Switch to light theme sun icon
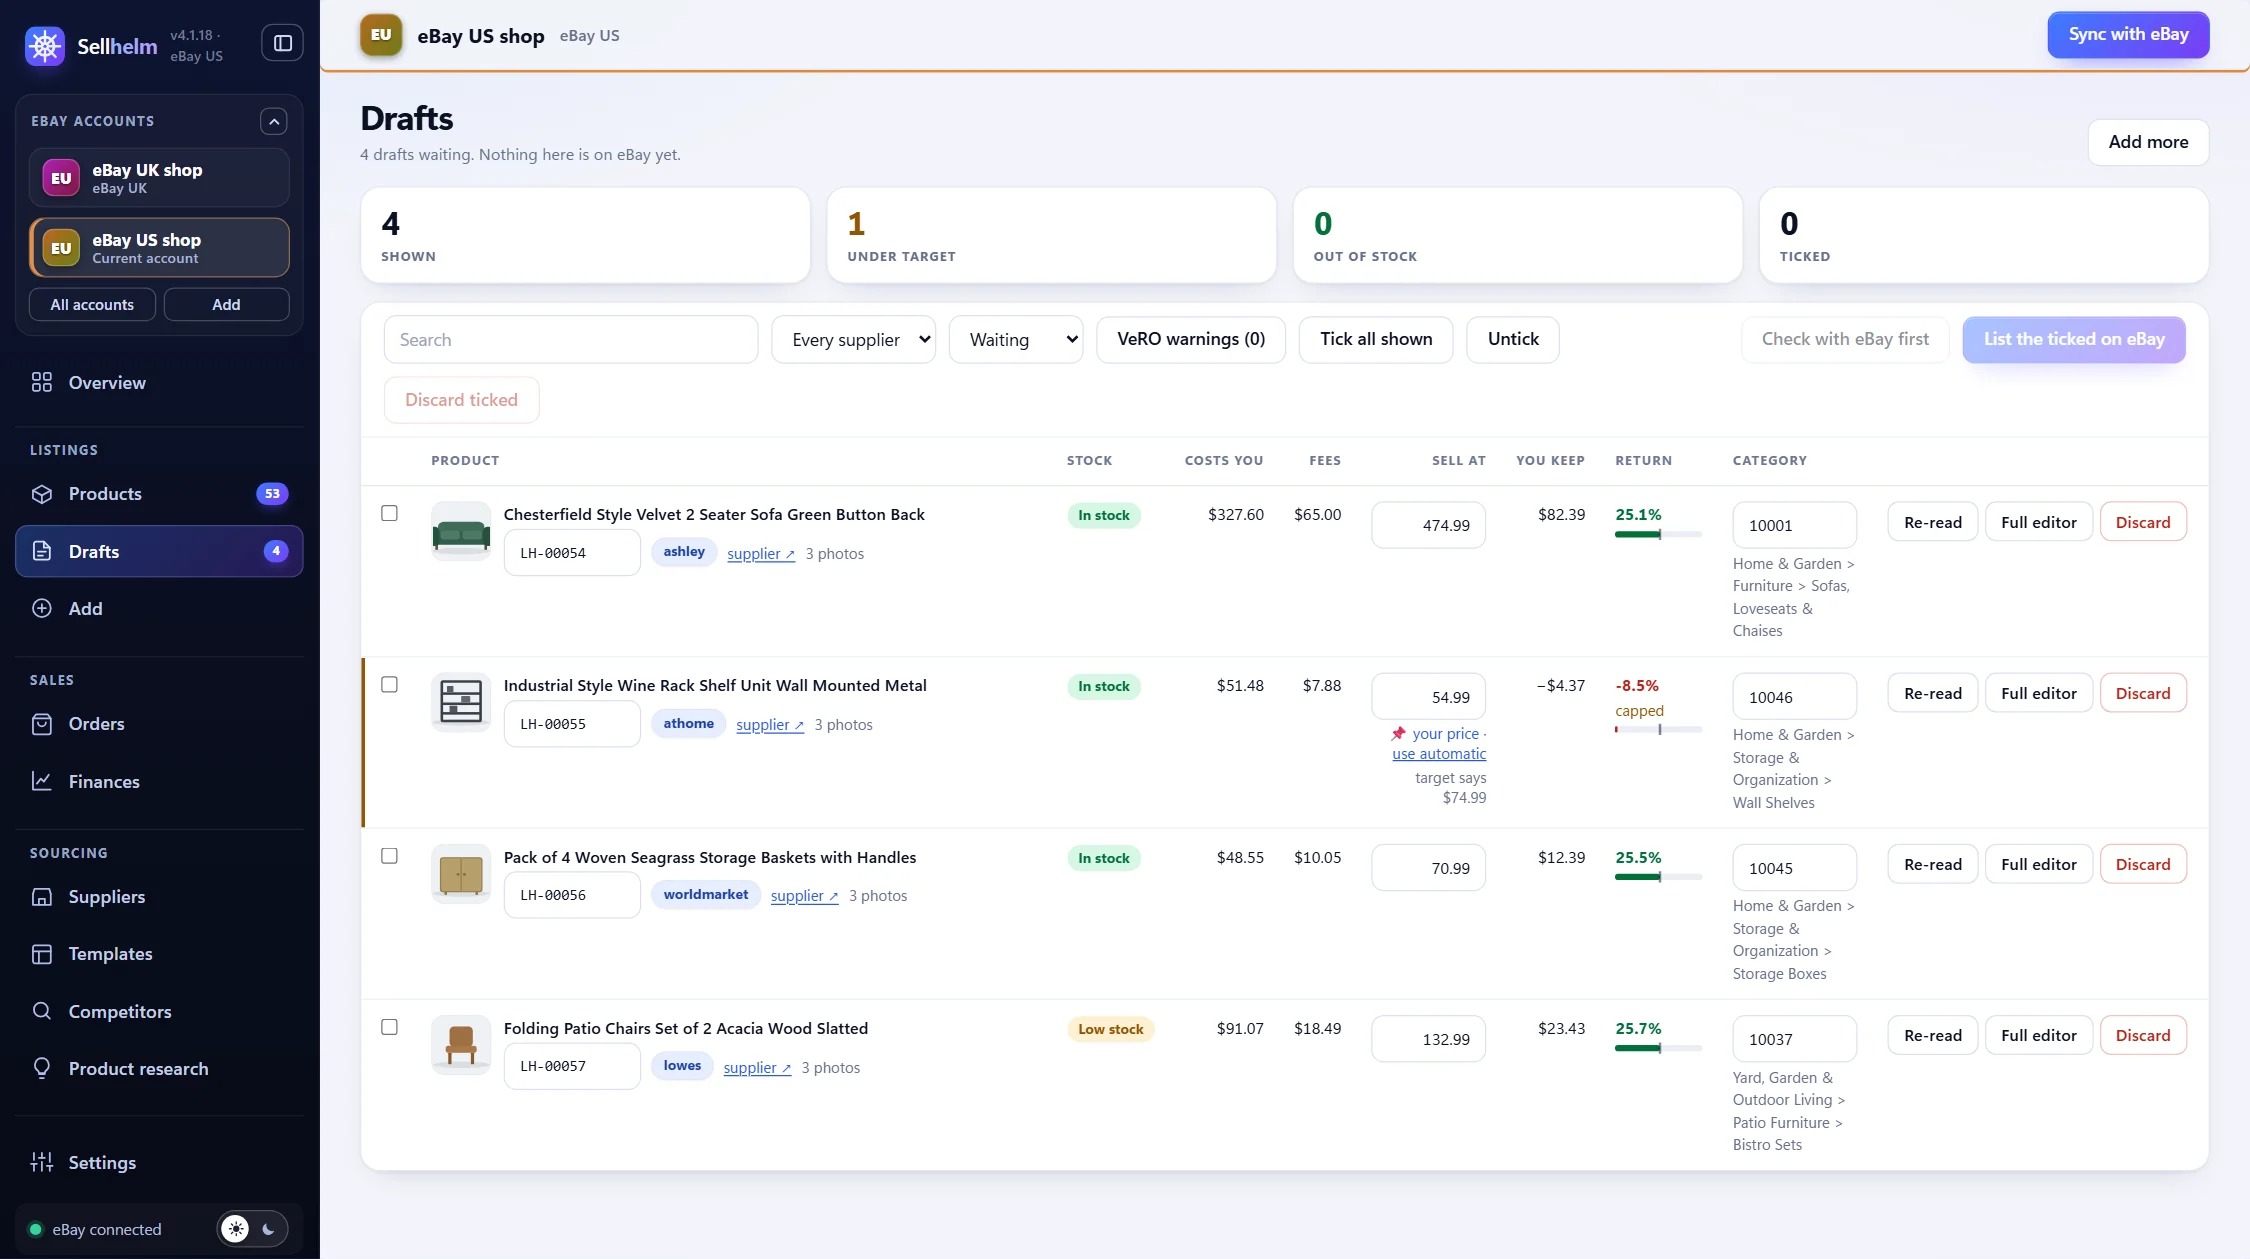 [235, 1229]
